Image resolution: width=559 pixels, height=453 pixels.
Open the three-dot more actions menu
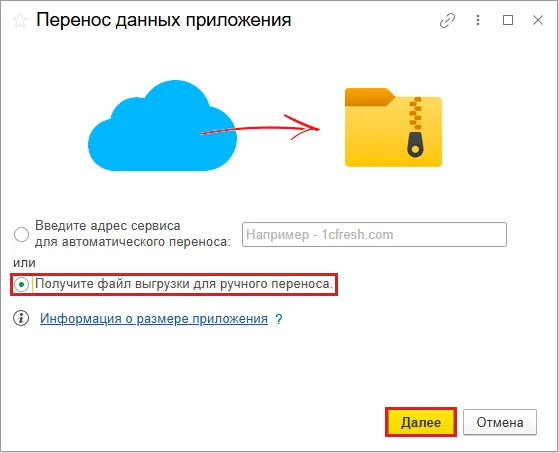[x=478, y=20]
